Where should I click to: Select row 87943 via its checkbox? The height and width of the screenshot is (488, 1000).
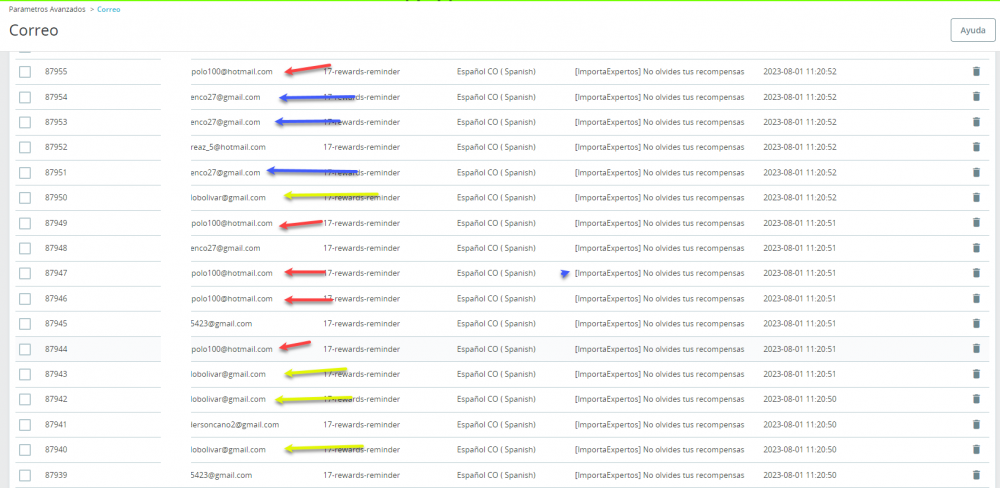coord(25,374)
